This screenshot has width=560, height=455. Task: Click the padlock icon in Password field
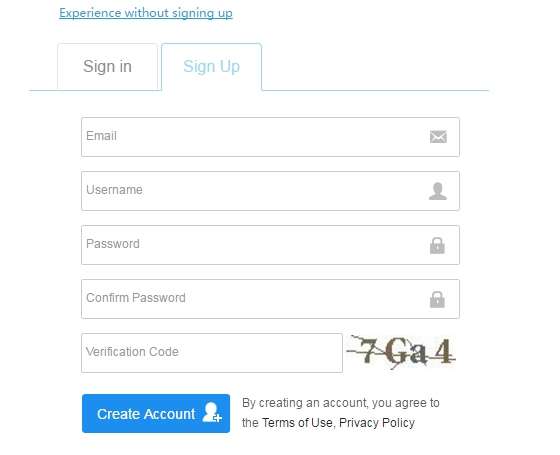438,245
